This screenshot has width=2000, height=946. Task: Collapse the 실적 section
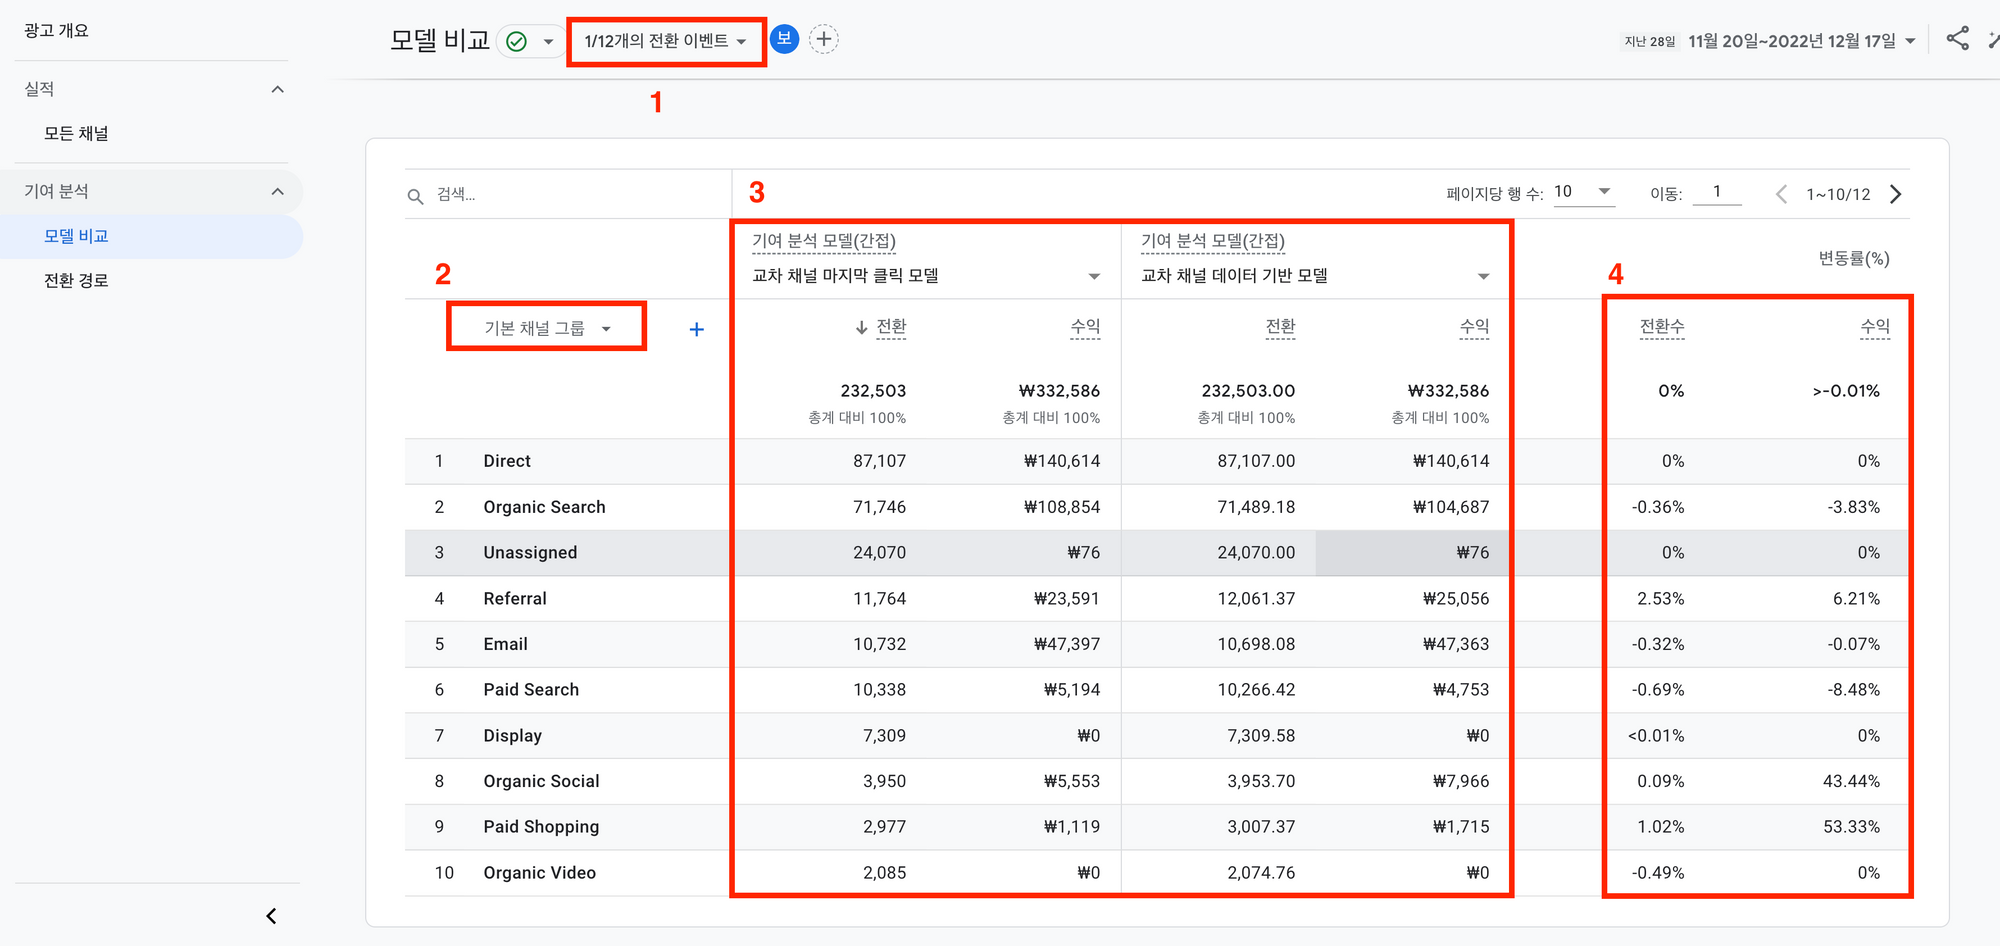point(278,89)
